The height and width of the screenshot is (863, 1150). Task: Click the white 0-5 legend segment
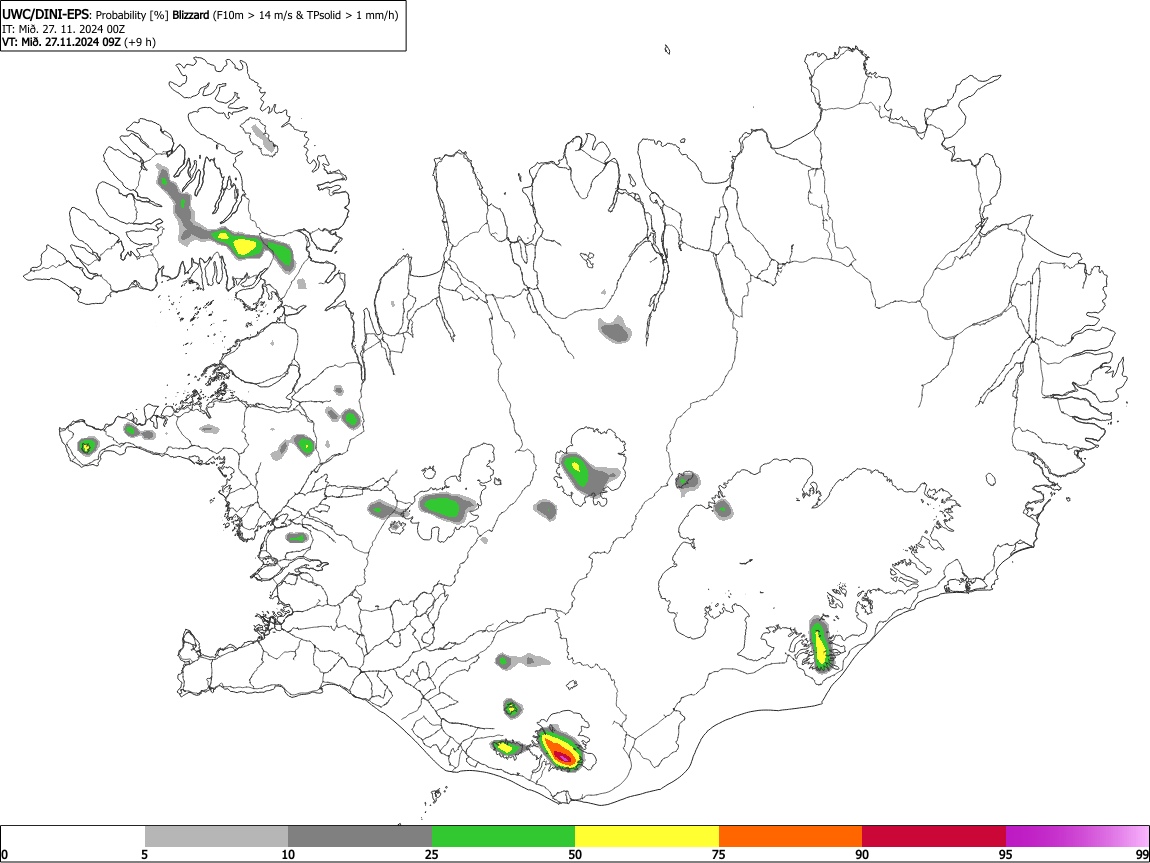(x=73, y=836)
